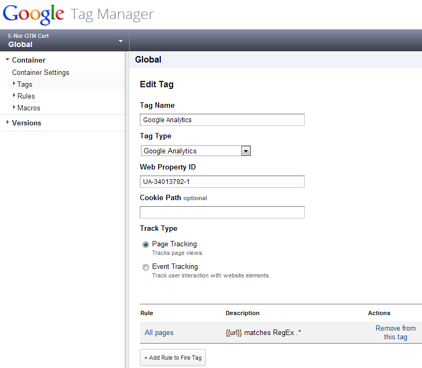Click the Tag Name input field
The height and width of the screenshot is (368, 422).
(222, 120)
